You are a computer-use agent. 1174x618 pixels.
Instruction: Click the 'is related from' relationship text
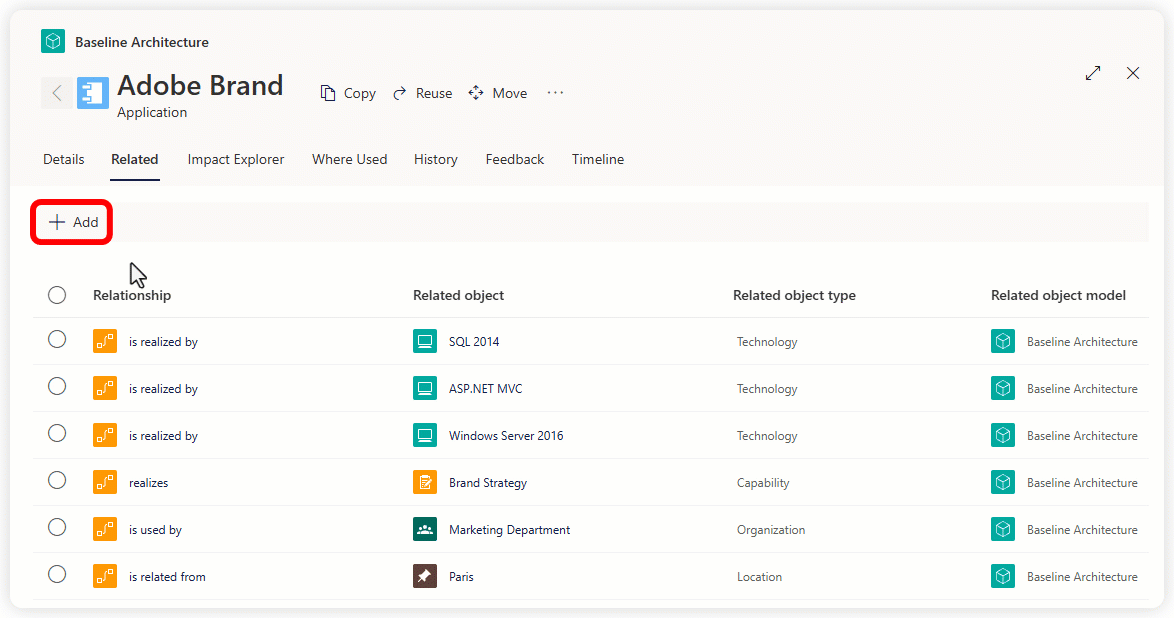point(167,577)
